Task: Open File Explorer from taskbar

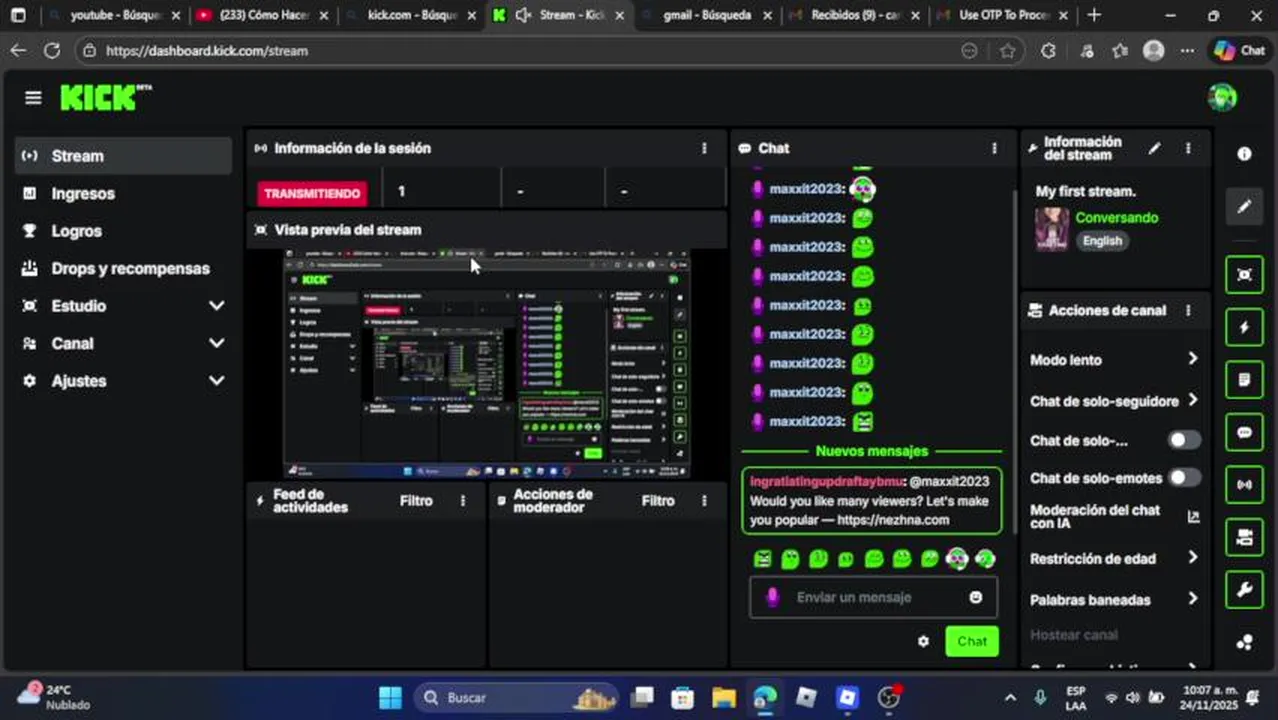Action: click(724, 697)
